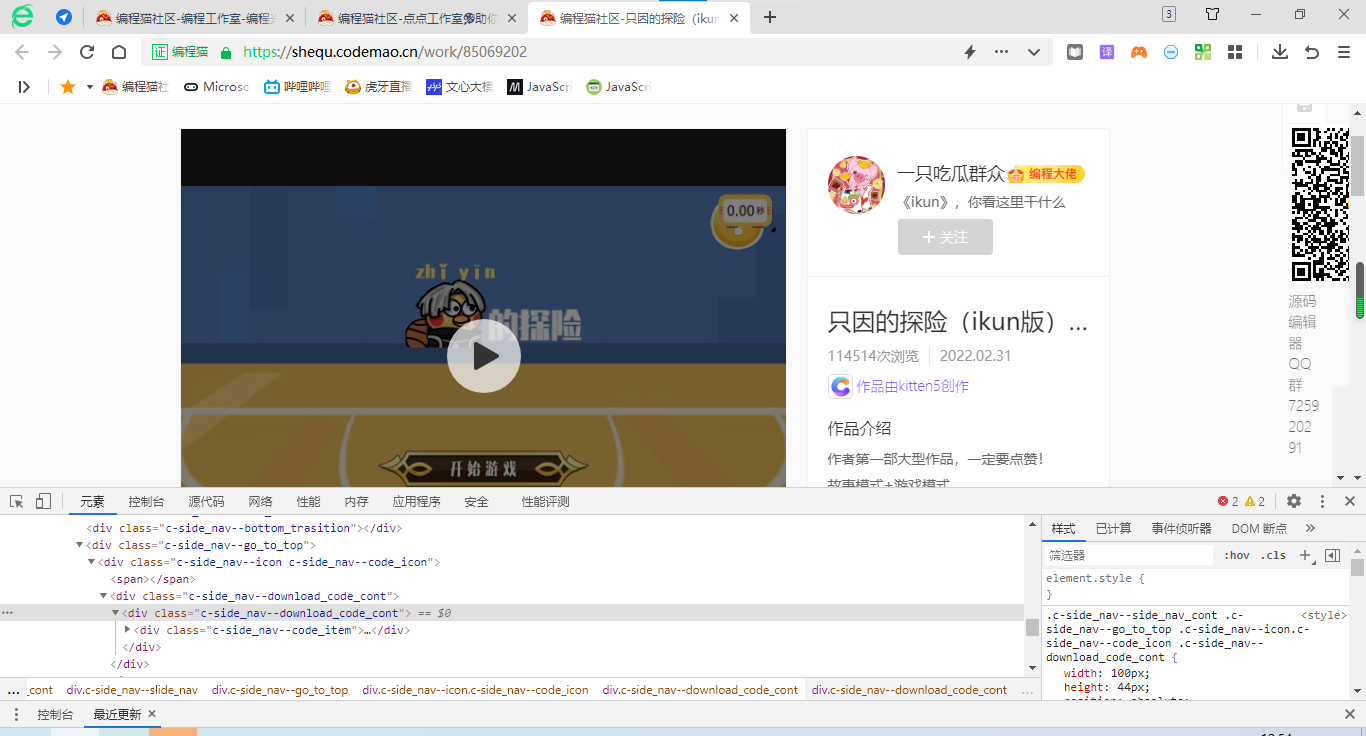Toggle the bookmarks sidebar panel
This screenshot has height=736, width=1366.
click(24, 87)
